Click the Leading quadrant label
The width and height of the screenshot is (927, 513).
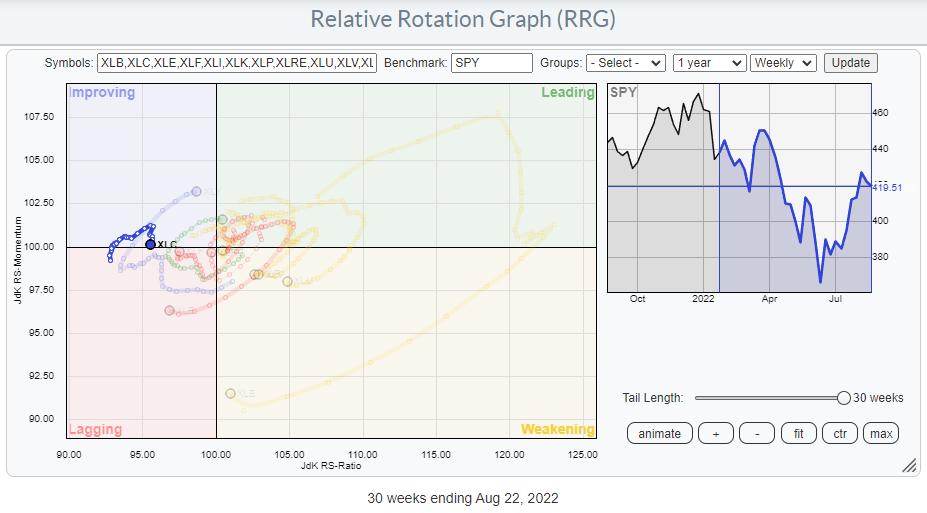click(567, 93)
